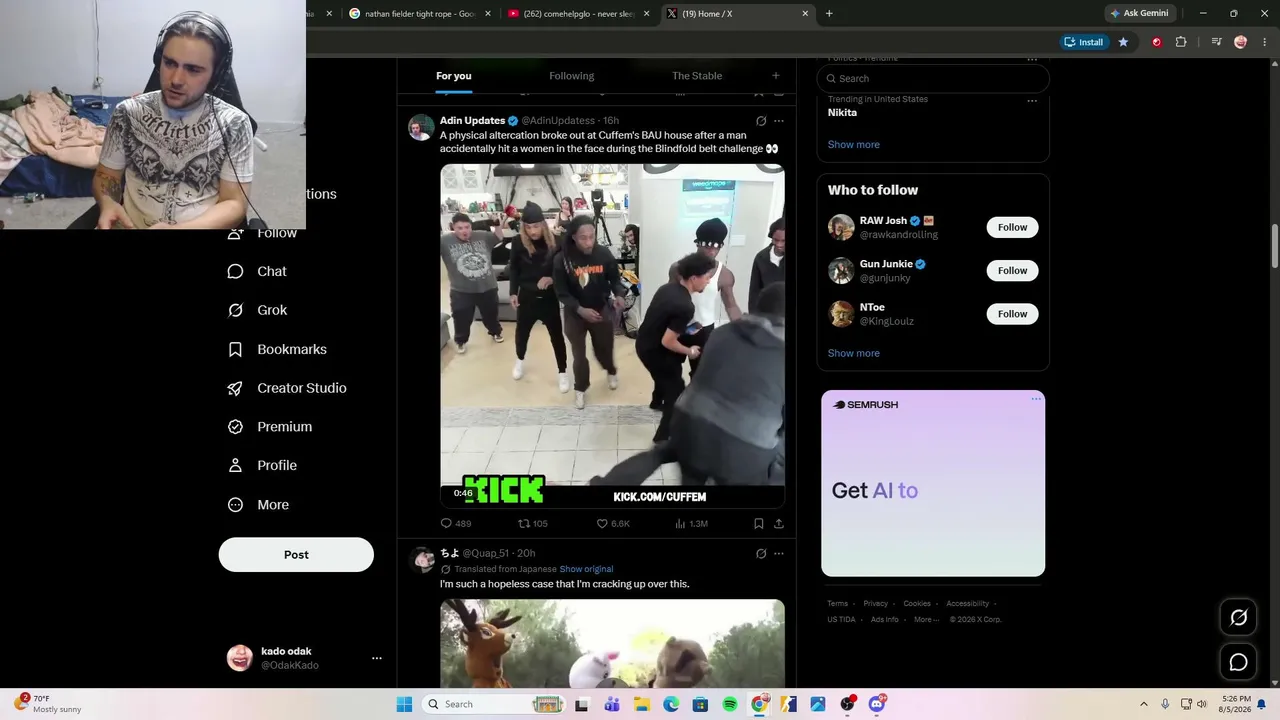
Task: Switch to The Stable tab
Action: [697, 76]
